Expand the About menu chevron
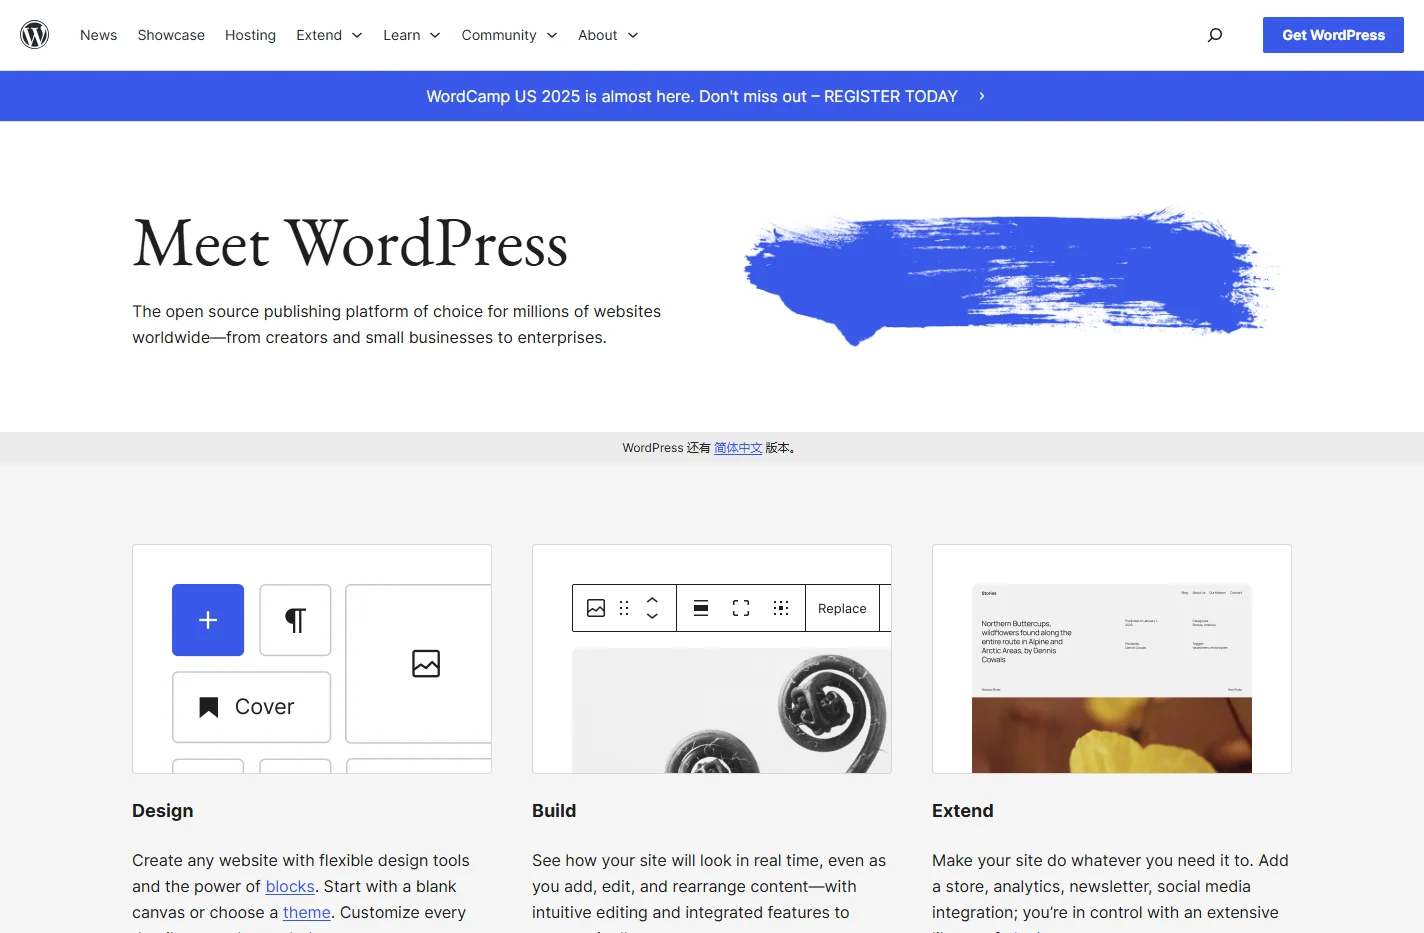The height and width of the screenshot is (933, 1424). point(633,35)
